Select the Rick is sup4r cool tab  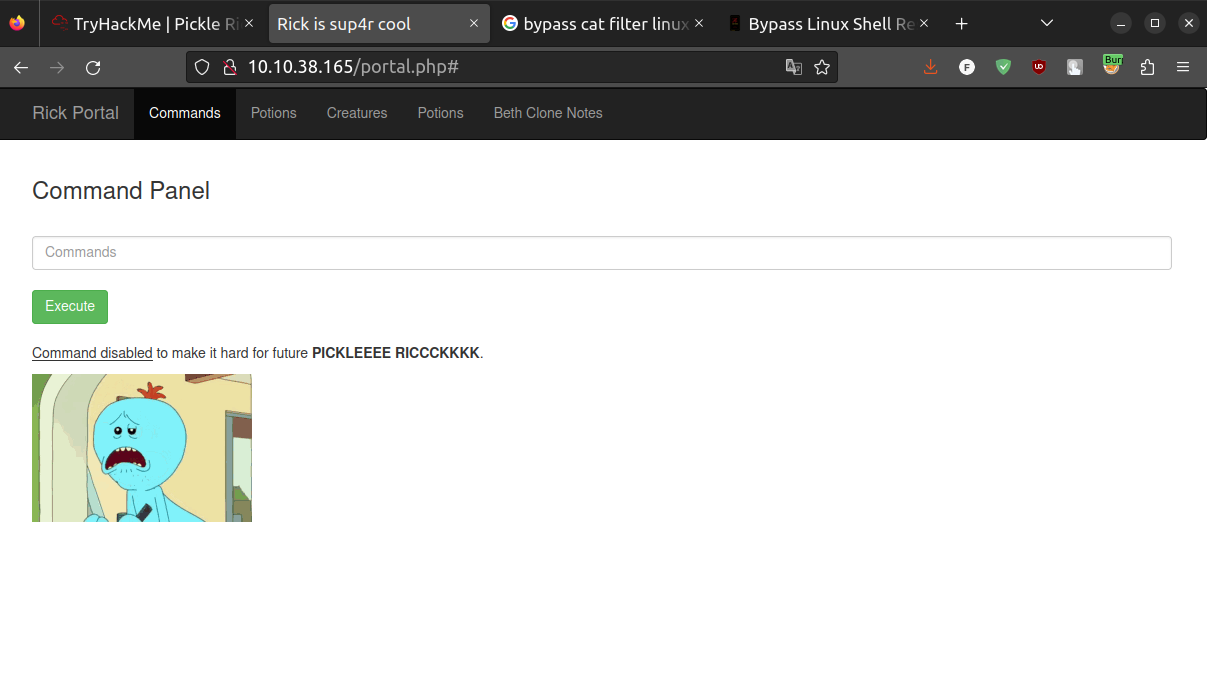pos(379,23)
